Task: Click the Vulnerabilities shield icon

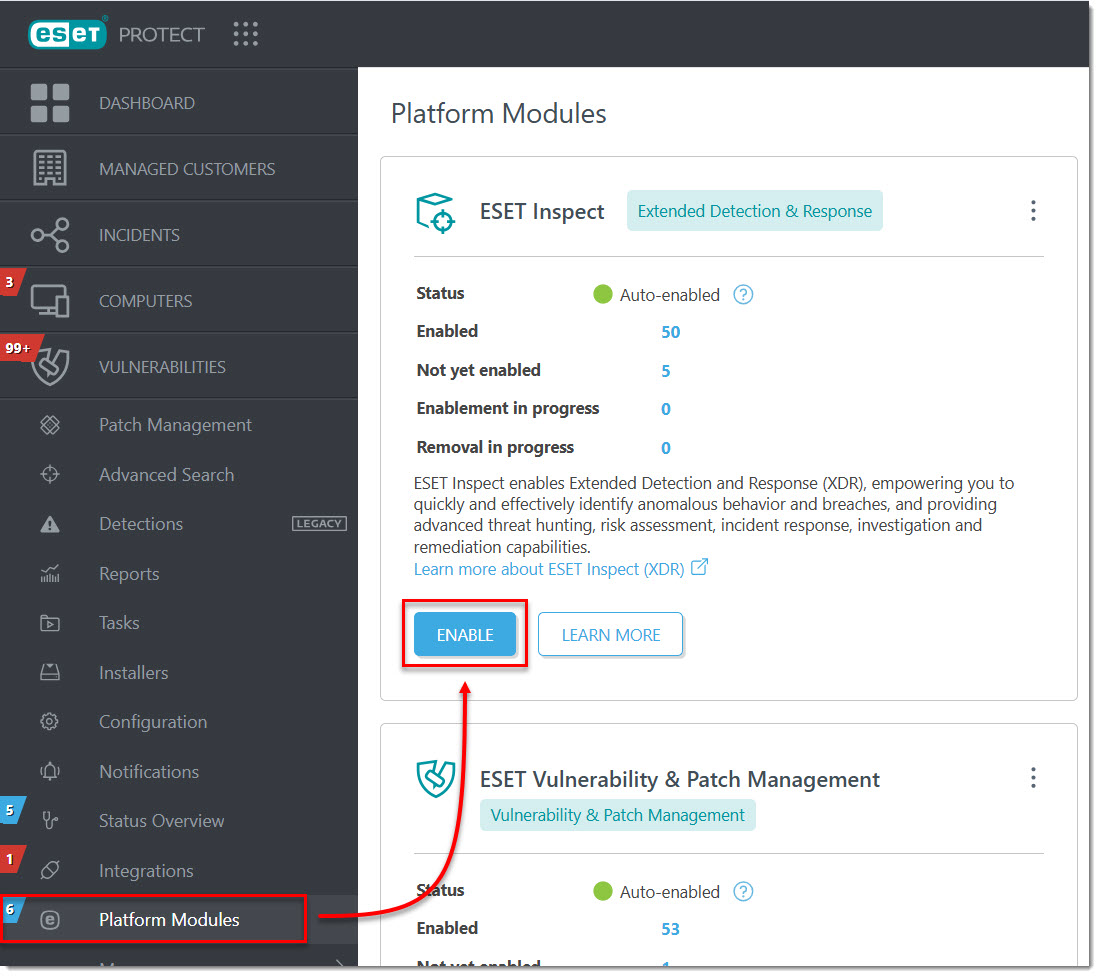Action: point(50,366)
